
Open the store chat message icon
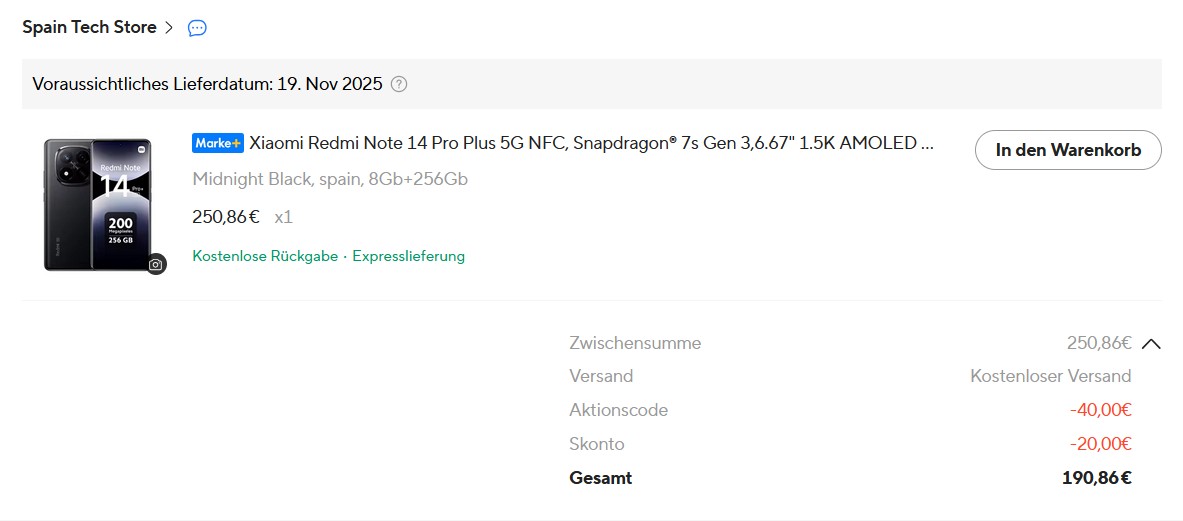point(197,28)
